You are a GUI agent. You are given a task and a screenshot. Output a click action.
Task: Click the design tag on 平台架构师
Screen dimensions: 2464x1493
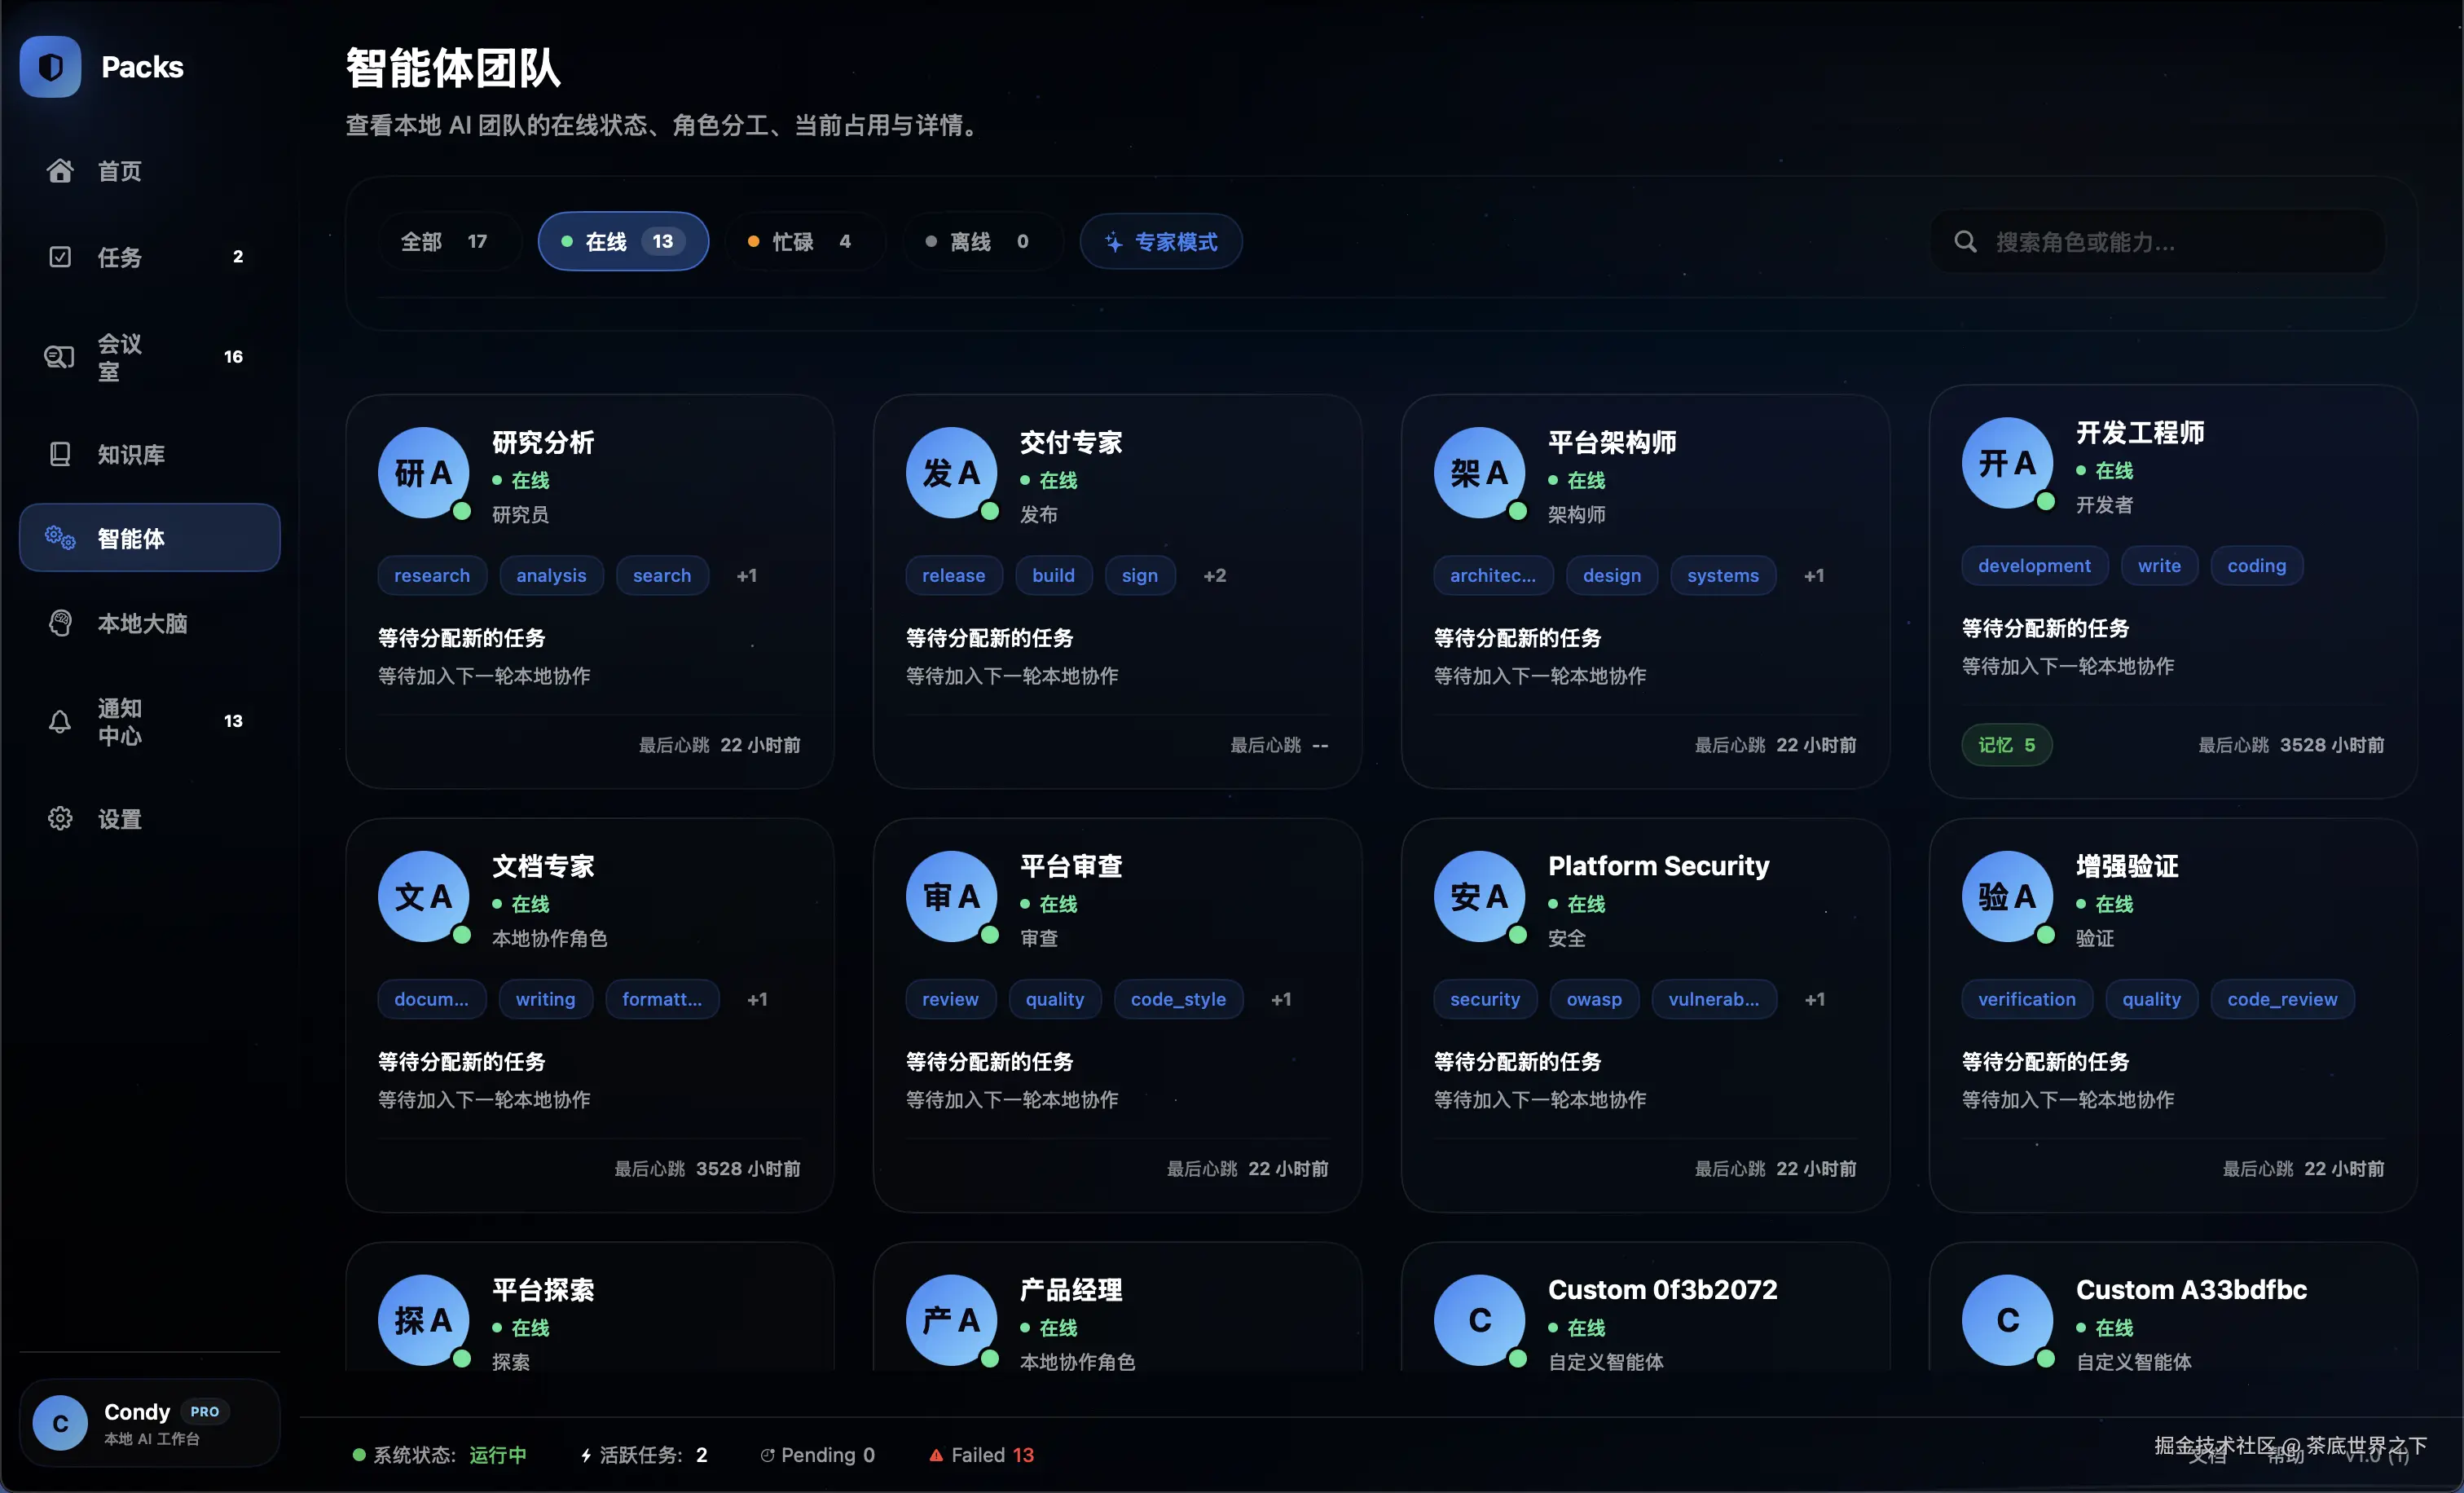coord(1612,576)
